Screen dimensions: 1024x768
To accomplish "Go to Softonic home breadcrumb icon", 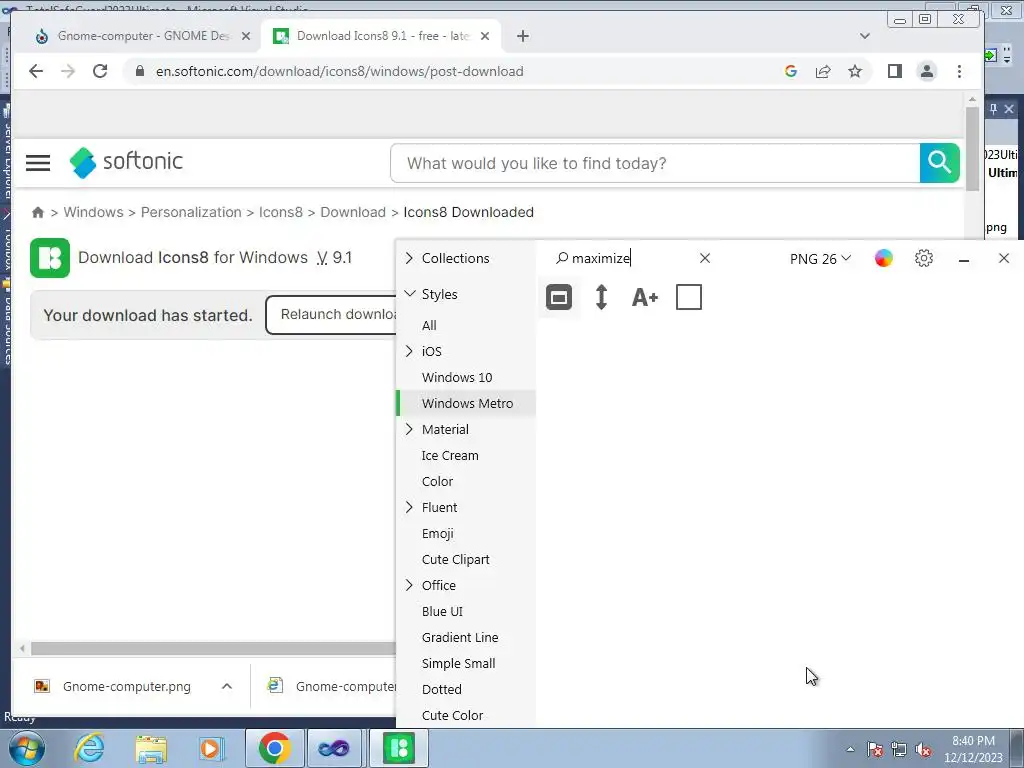I will click(x=38, y=212).
